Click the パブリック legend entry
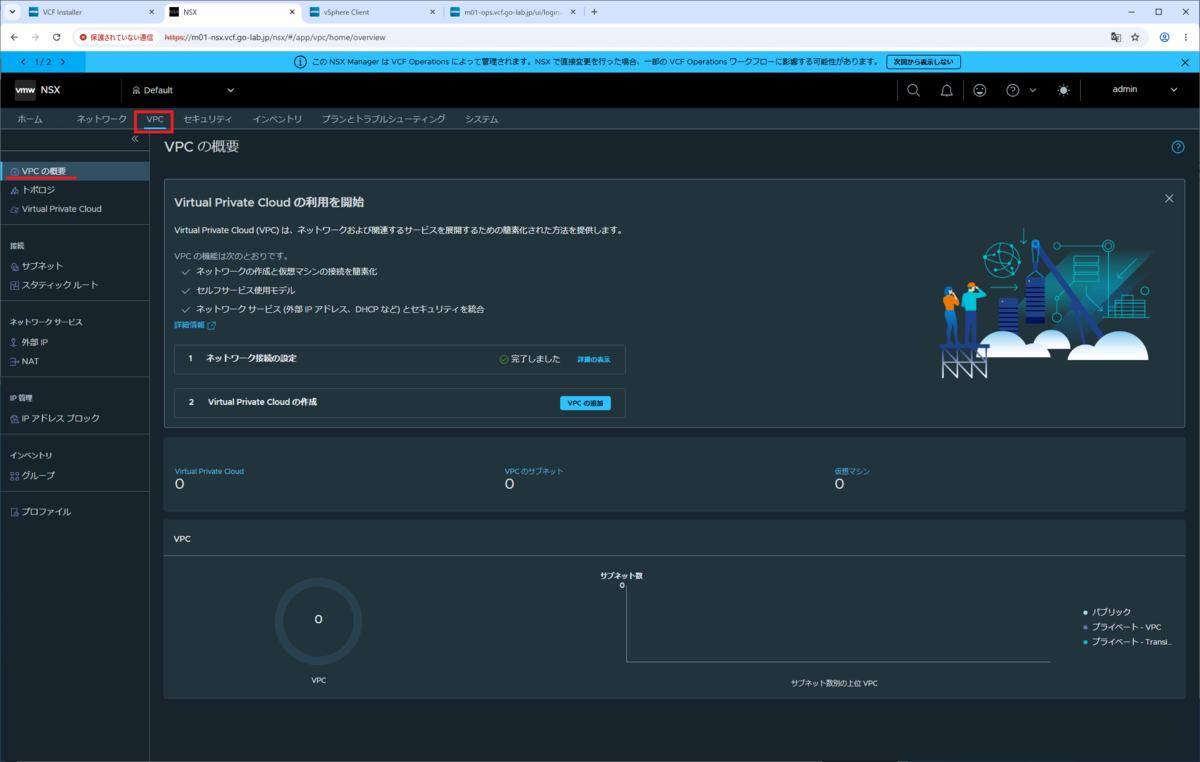 [x=1107, y=612]
